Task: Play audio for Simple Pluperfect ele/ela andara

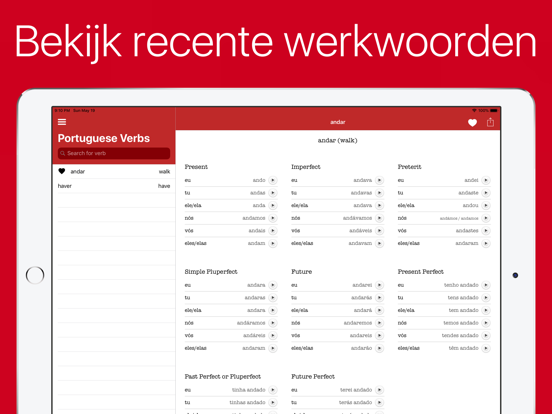Action: 273,310
